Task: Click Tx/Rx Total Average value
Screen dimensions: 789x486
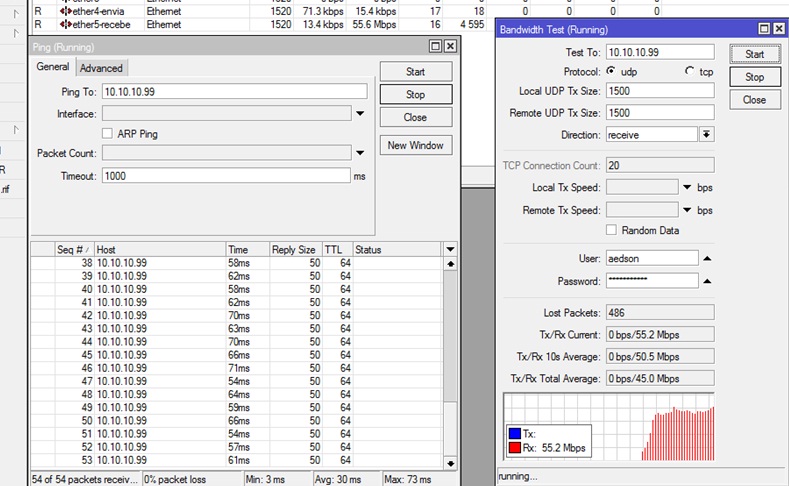Action: [x=660, y=378]
